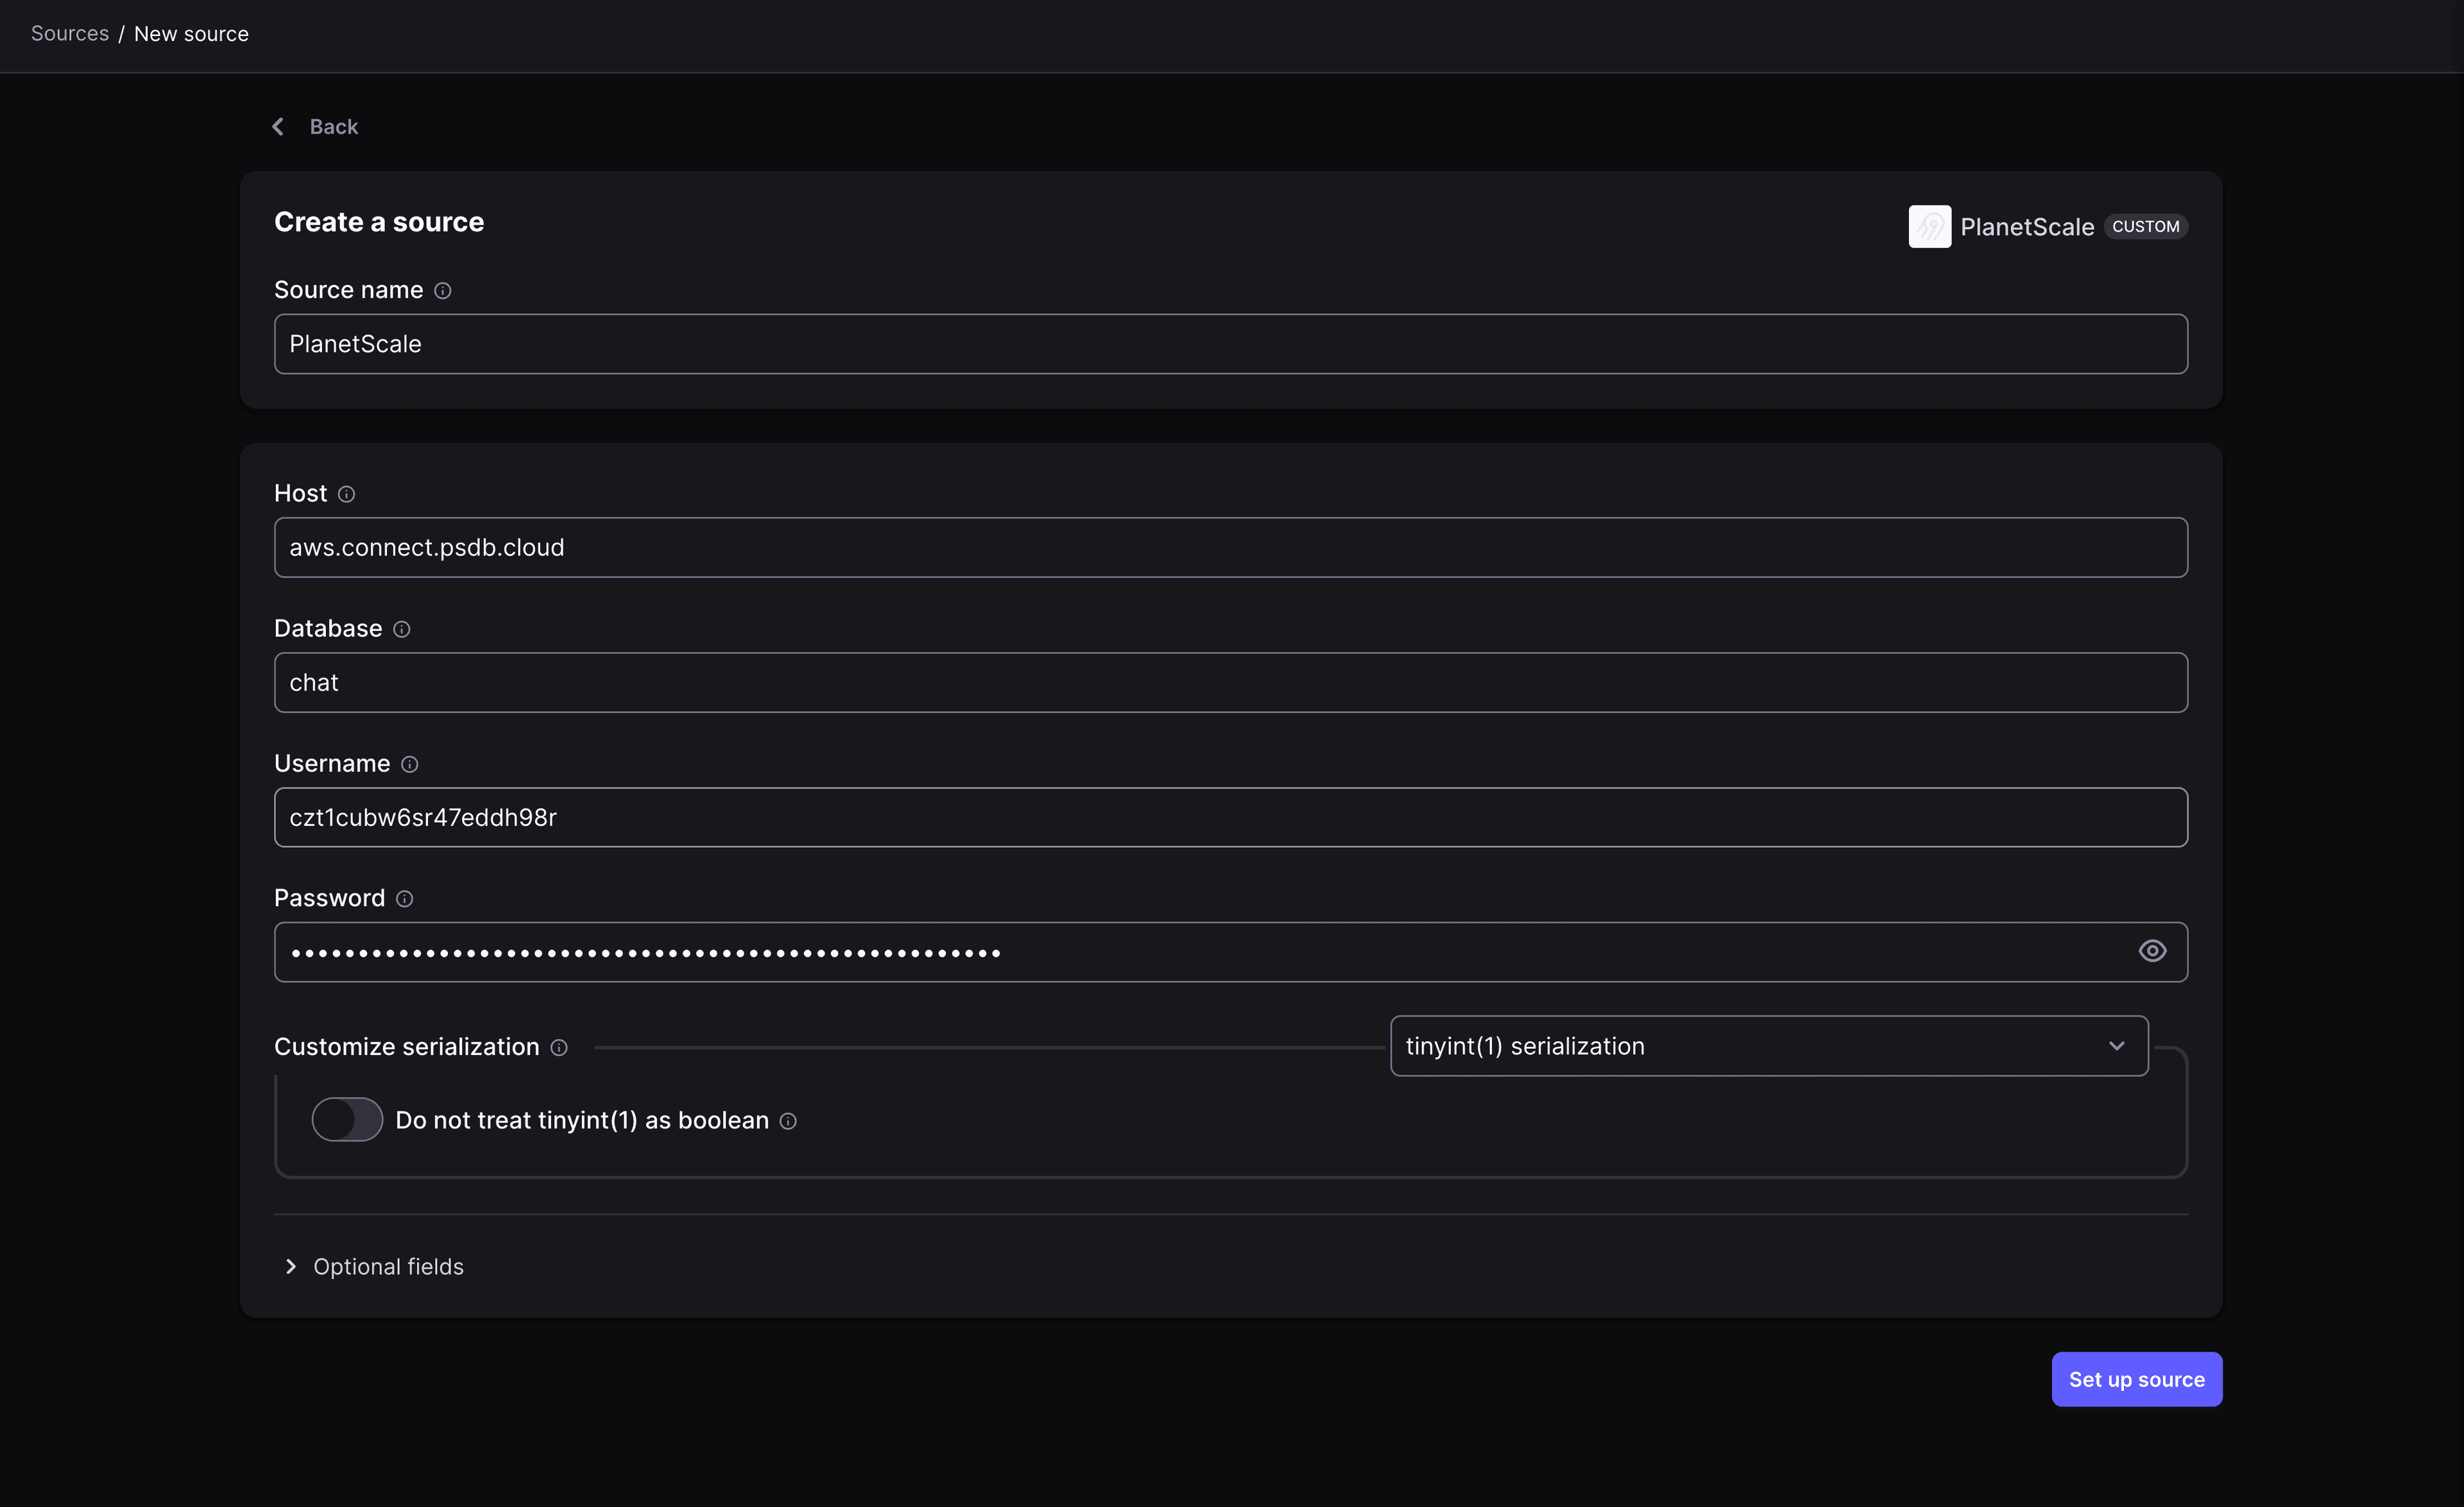
Task: Click the Create a source heading
Action: [x=379, y=222]
